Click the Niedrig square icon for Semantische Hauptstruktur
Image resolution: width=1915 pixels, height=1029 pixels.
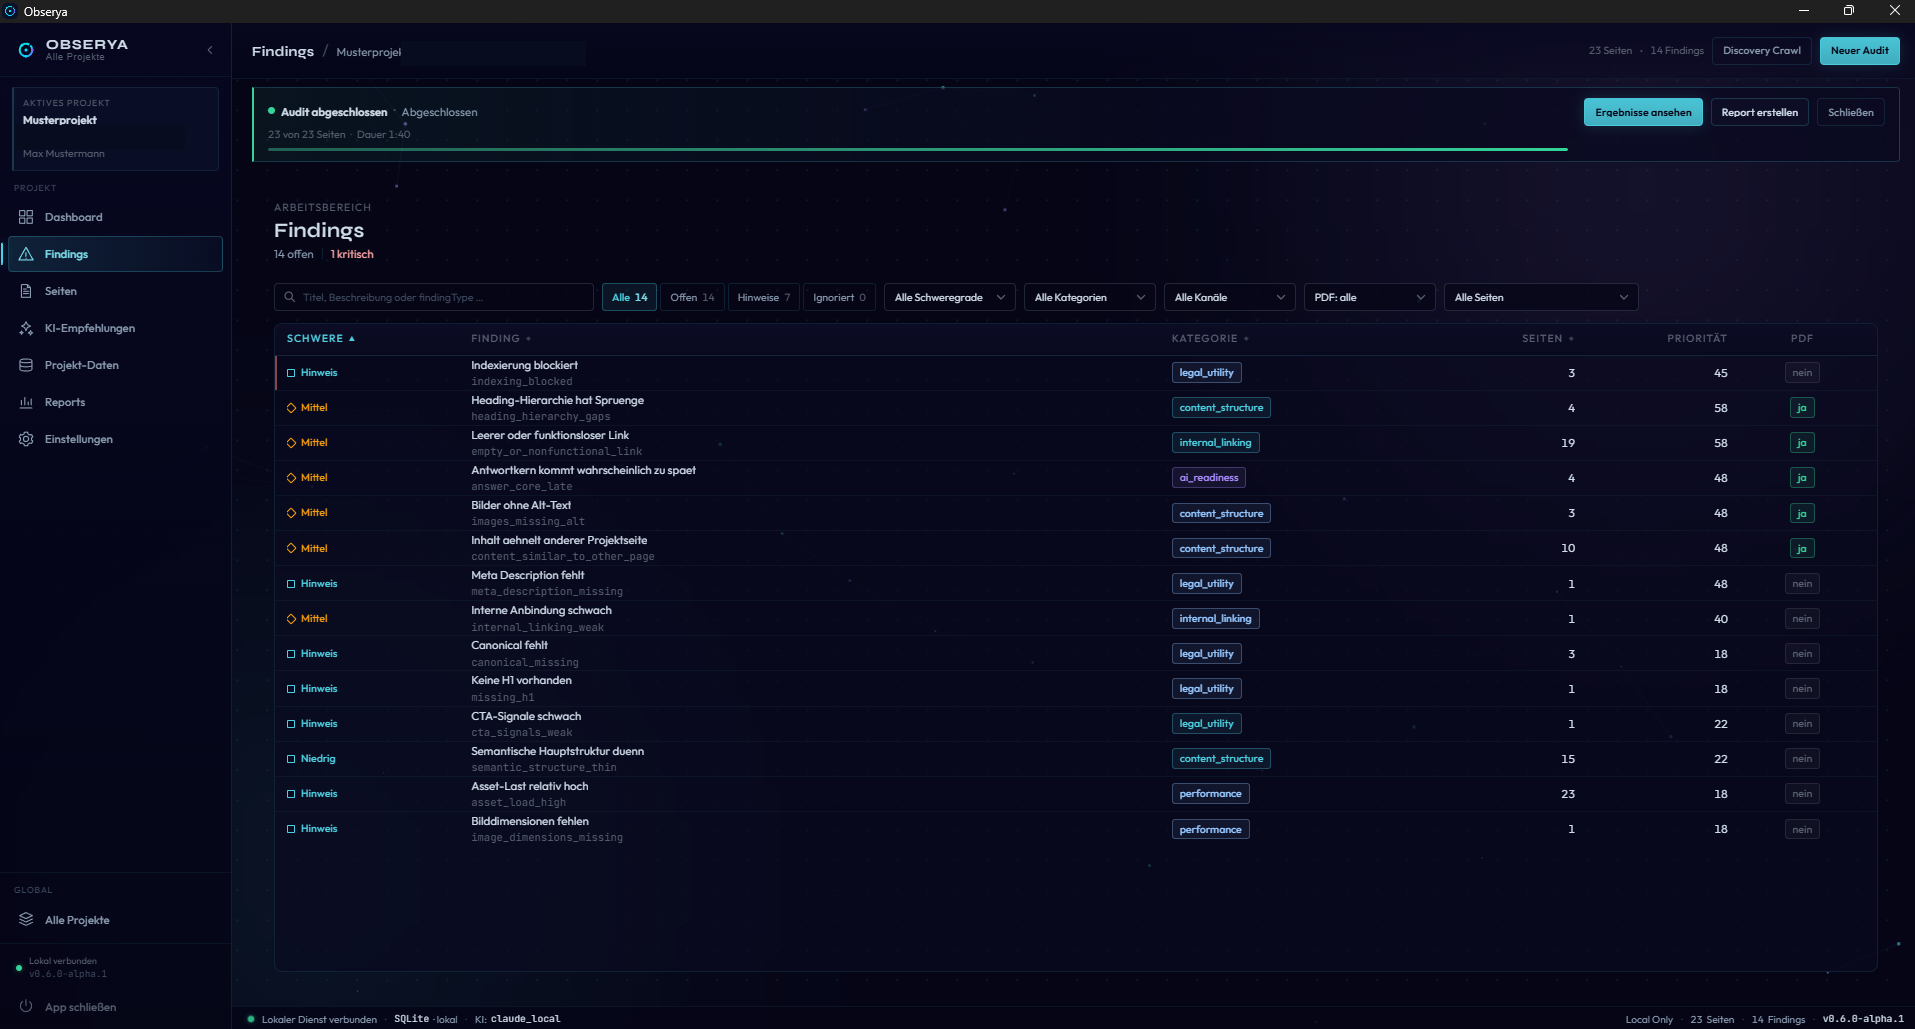292,759
